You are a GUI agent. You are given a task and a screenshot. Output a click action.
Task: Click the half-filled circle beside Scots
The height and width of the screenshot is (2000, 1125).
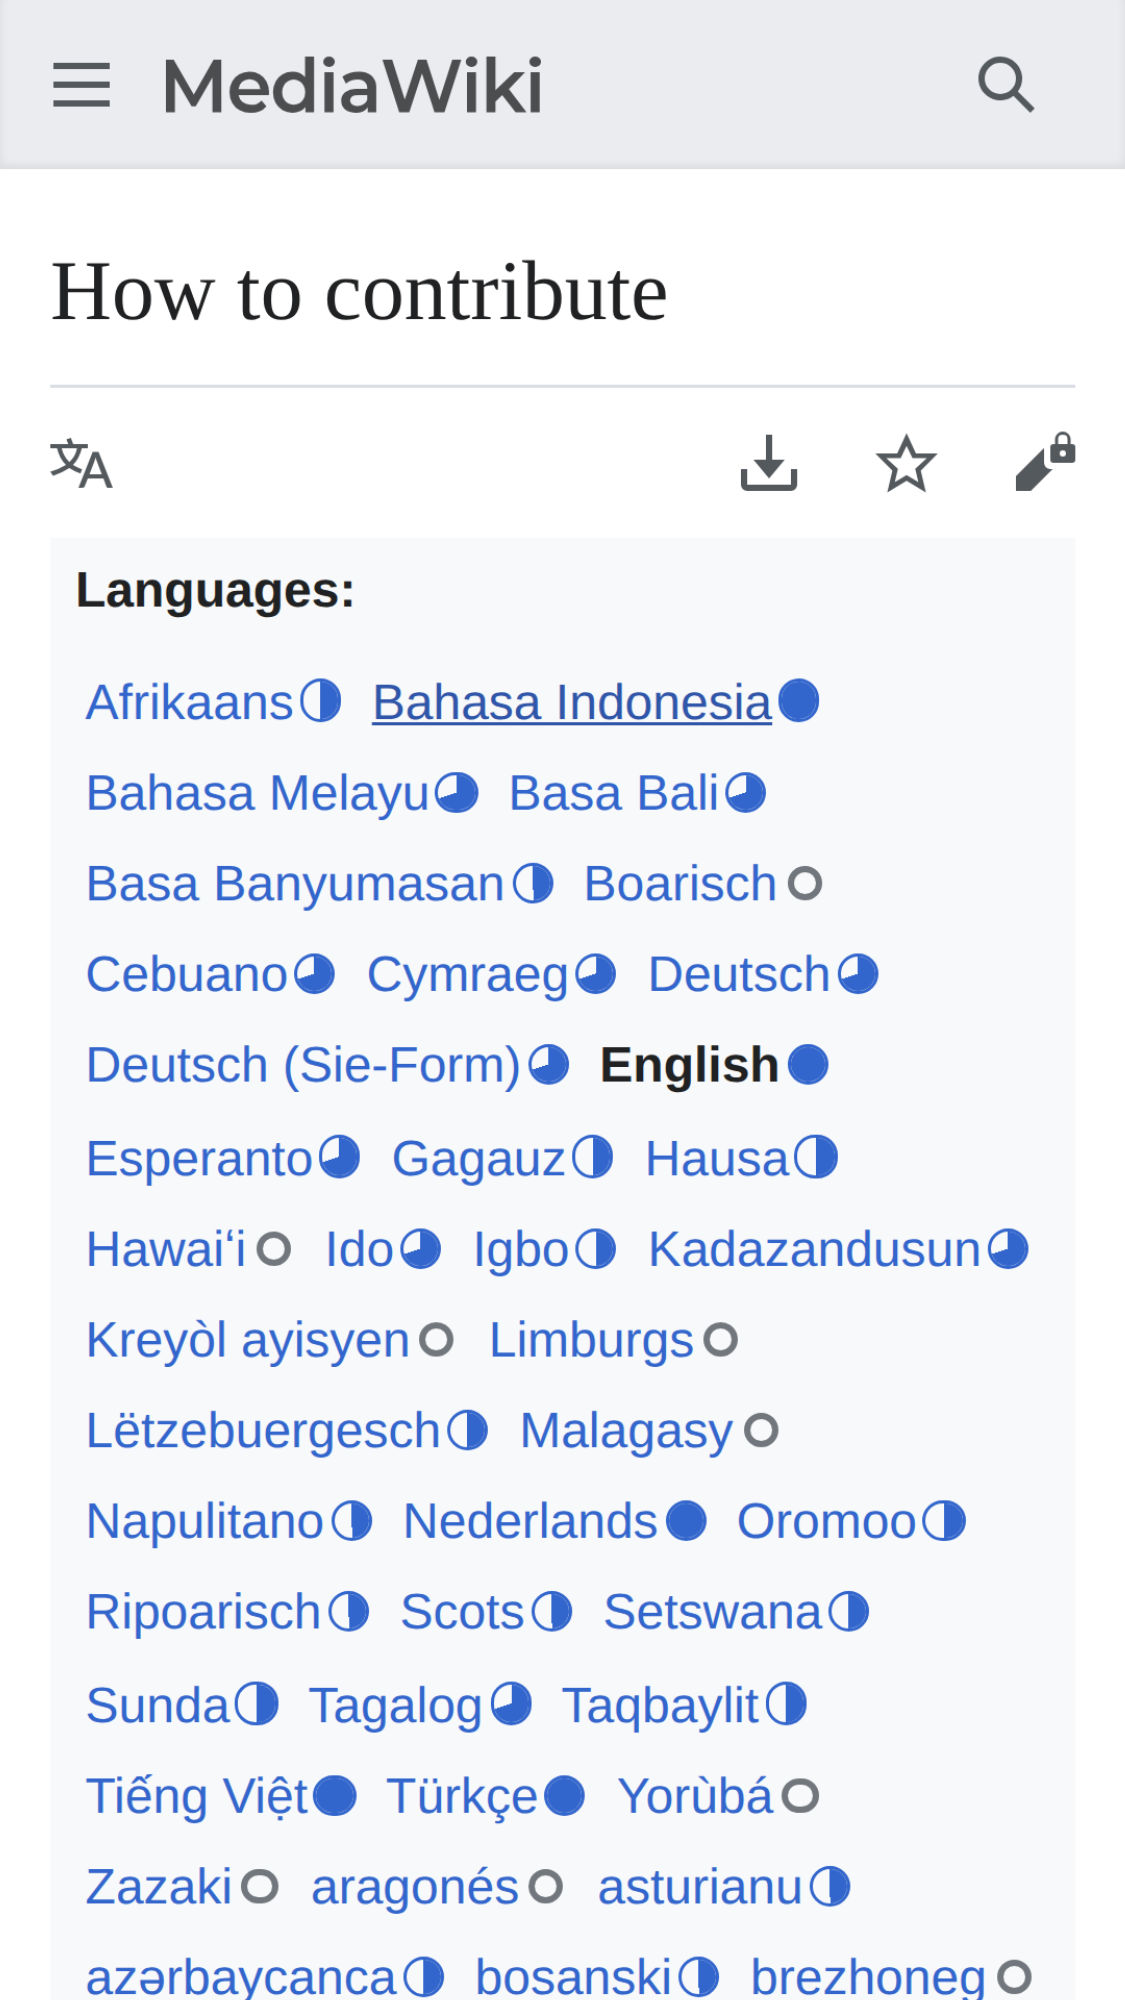coord(551,1609)
